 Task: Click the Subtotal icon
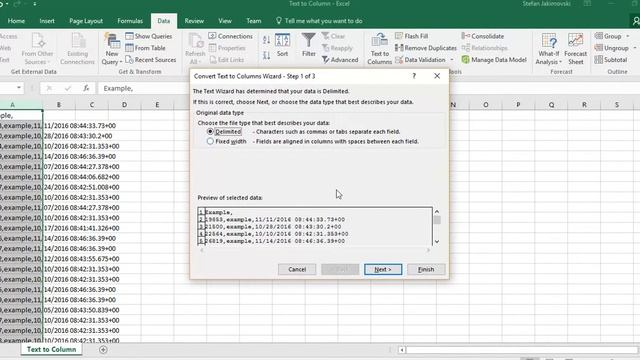(x=599, y=60)
